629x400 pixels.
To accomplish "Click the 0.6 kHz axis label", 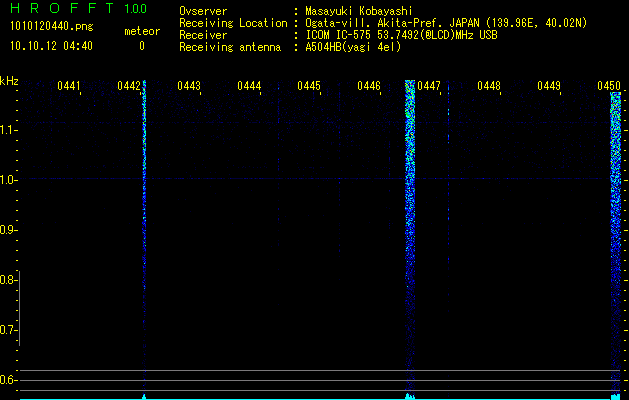I will [x=8, y=380].
